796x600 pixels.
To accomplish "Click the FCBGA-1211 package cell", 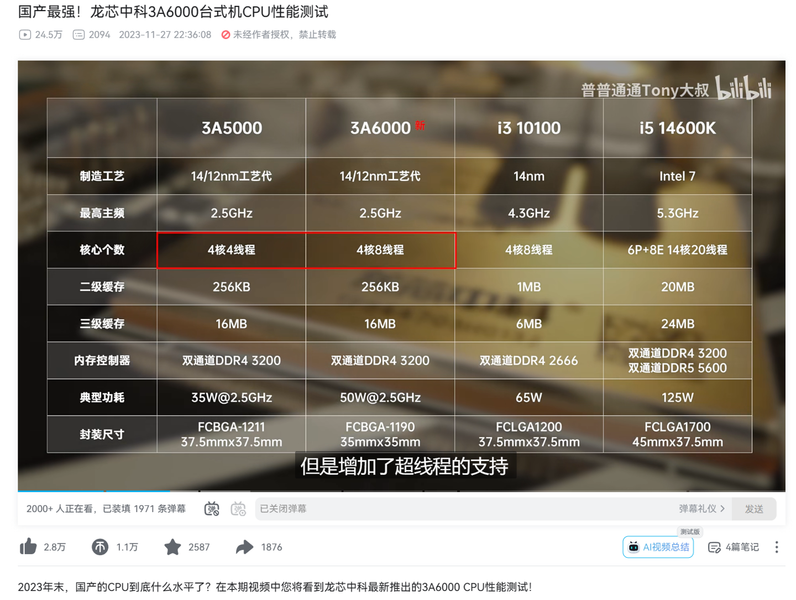I will (x=231, y=435).
